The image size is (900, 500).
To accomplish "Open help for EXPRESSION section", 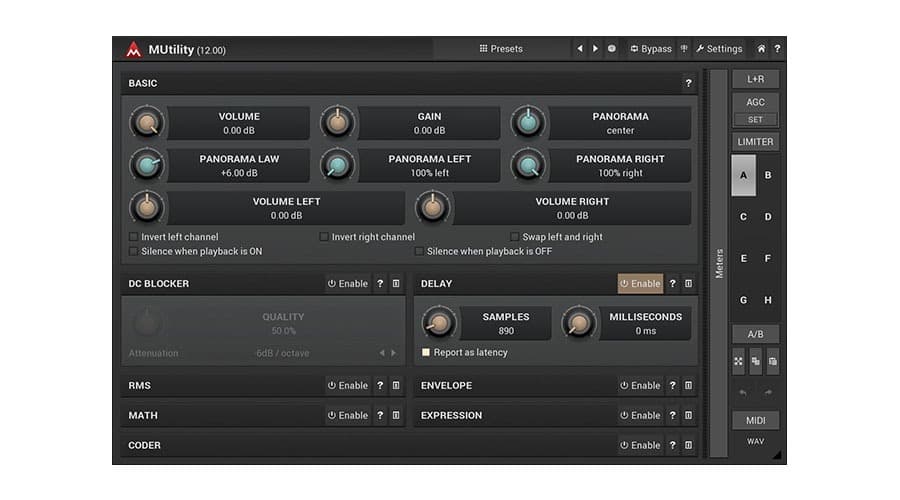I will 673,416.
